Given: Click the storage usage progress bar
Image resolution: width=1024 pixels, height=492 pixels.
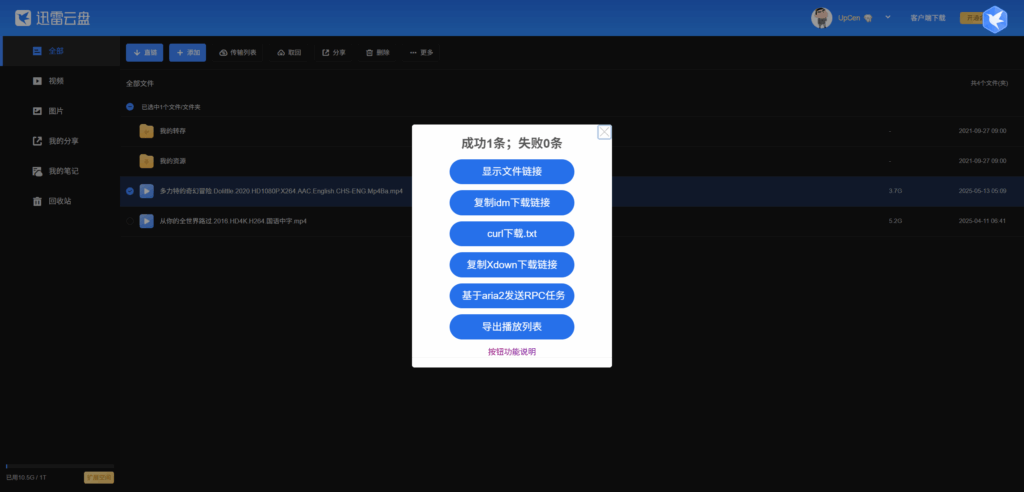Looking at the screenshot, I should pos(60,466).
